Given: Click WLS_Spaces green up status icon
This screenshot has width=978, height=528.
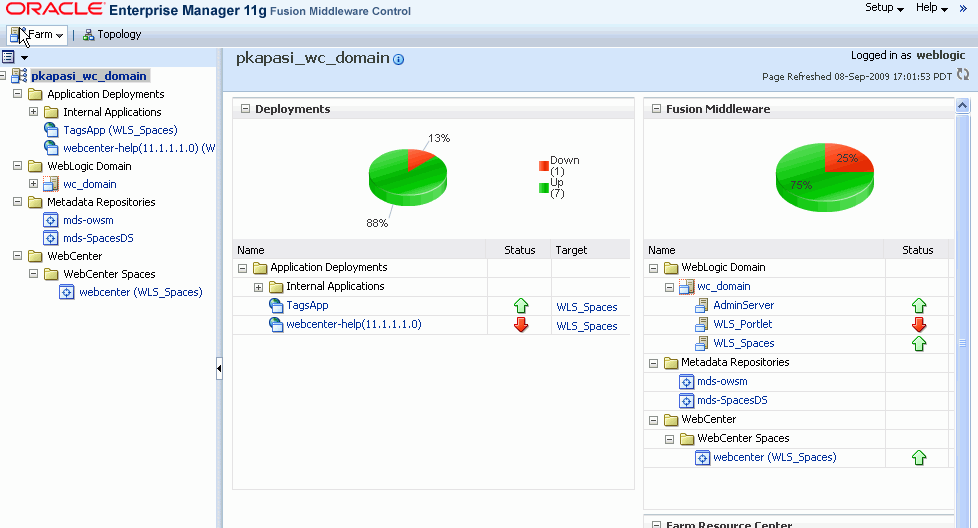Looking at the screenshot, I should (919, 344).
